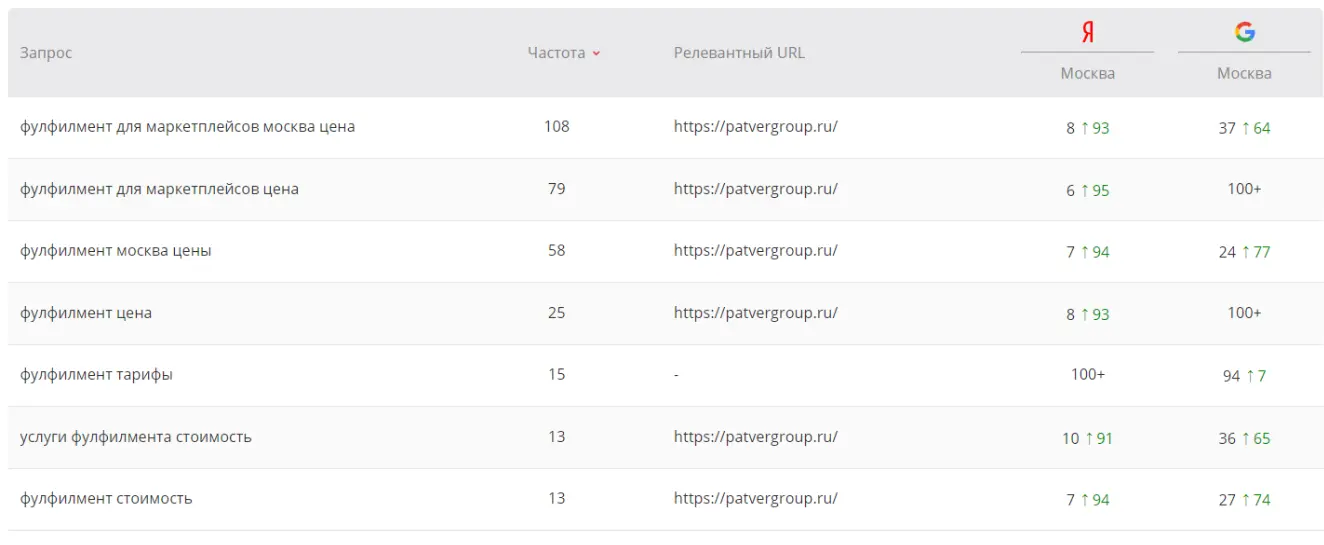
Task: Select query фулфилмент для маркетплейсов москва цена
Action: pos(187,127)
